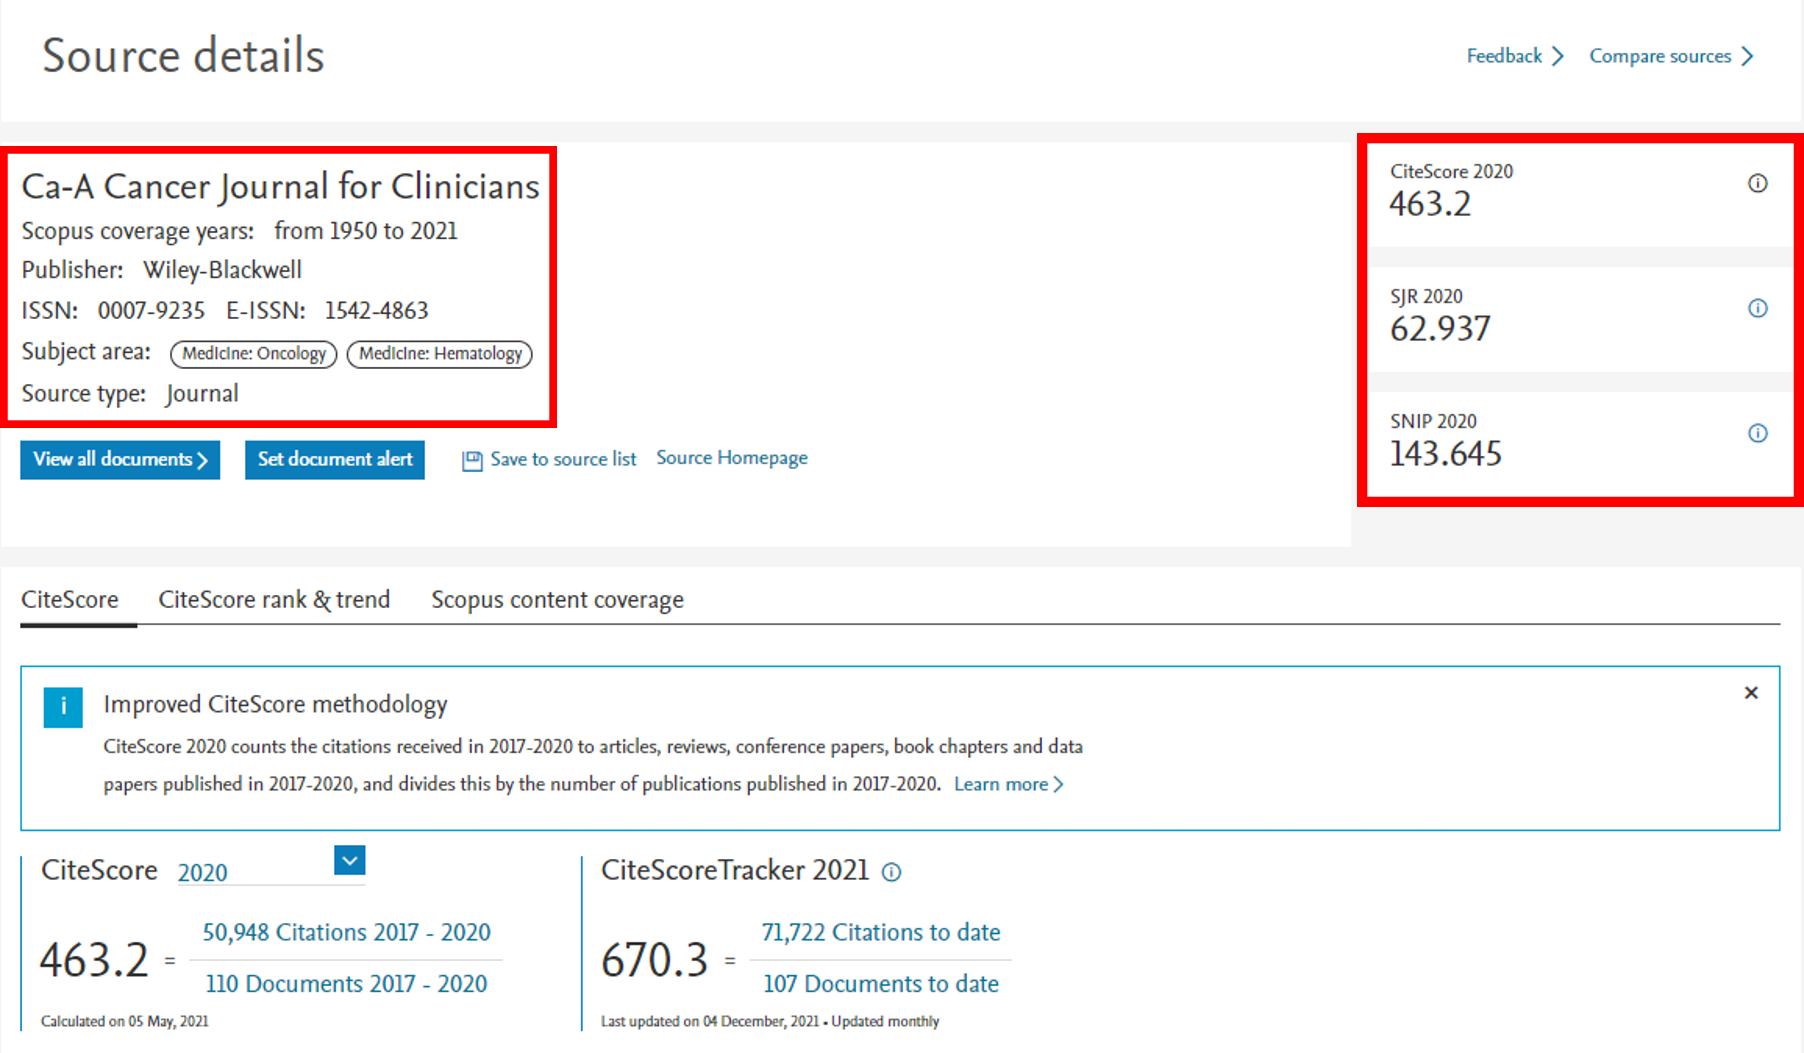Click the Medicine: Oncology subject tag

254,354
